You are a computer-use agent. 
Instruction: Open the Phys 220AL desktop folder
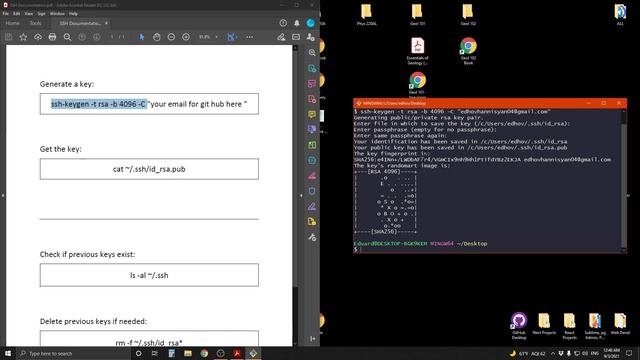pos(367,15)
